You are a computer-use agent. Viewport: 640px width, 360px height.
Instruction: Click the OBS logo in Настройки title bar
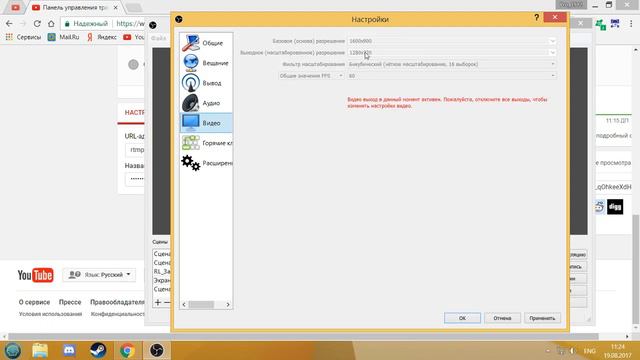(179, 19)
